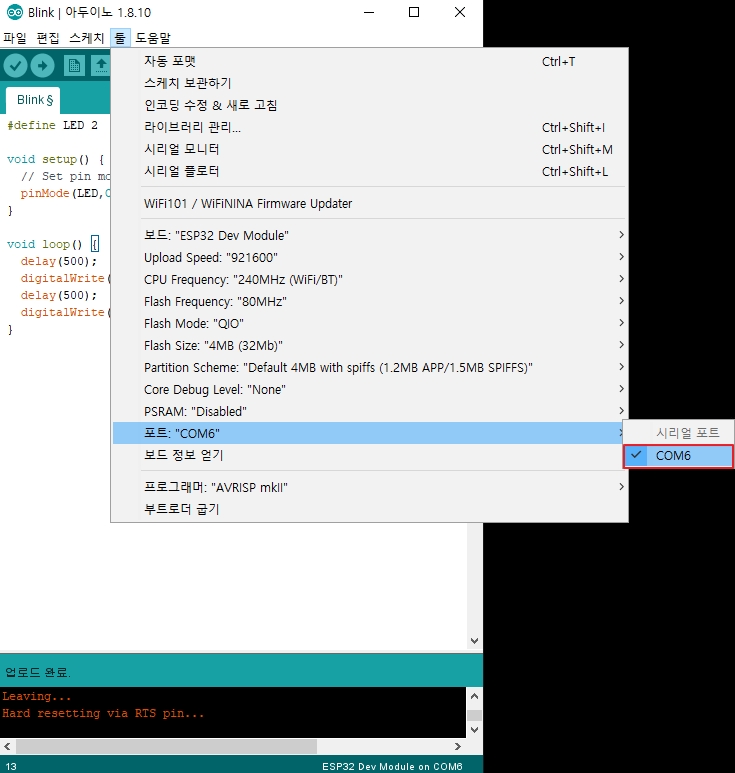Click the Arduino logo in title bar
Image resolution: width=735 pixels, height=773 pixels.
tap(15, 12)
